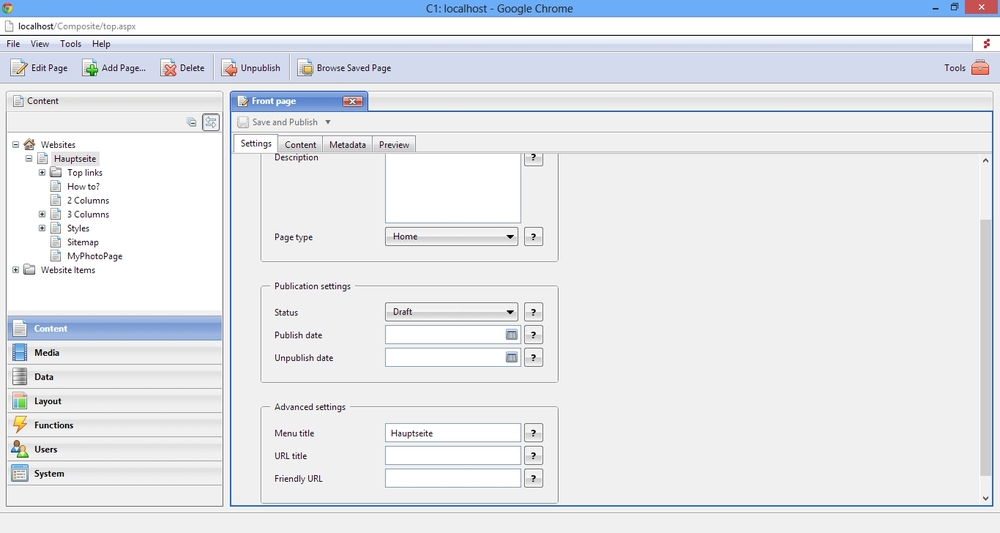Toggle the tree lock-to-editor button
Image resolution: width=1000 pixels, height=533 pixels.
pos(211,122)
